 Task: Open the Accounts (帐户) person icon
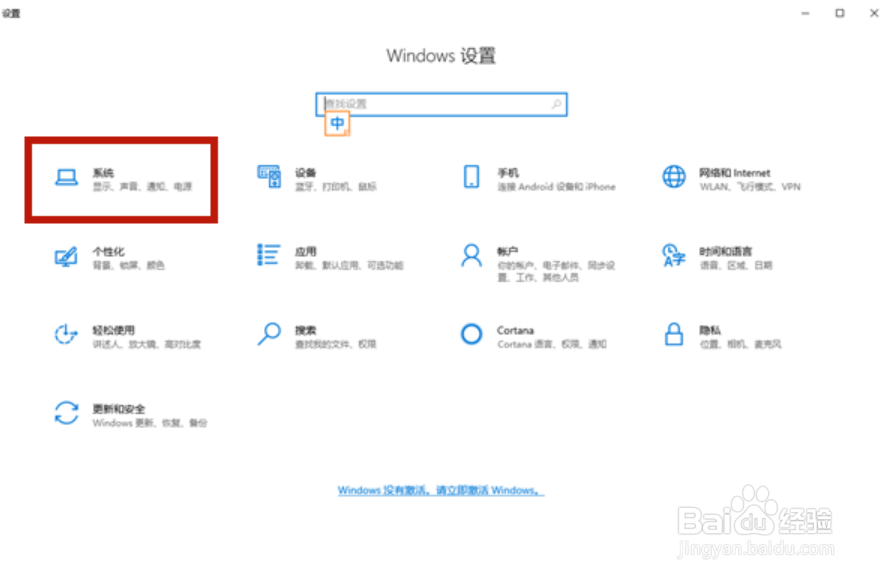pos(471,256)
